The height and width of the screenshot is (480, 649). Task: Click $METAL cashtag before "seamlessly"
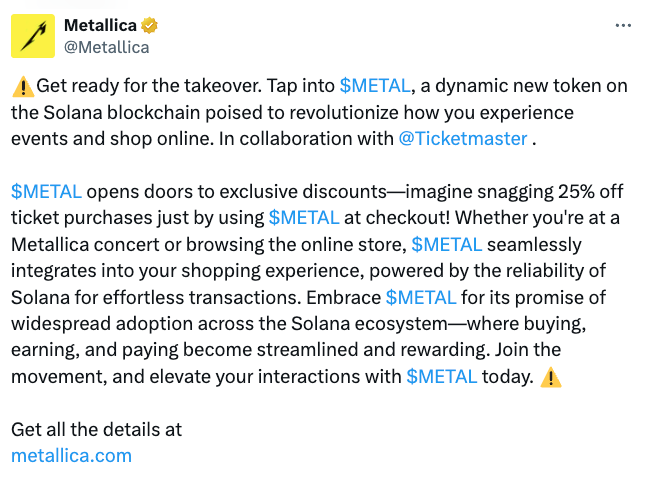tap(447, 244)
